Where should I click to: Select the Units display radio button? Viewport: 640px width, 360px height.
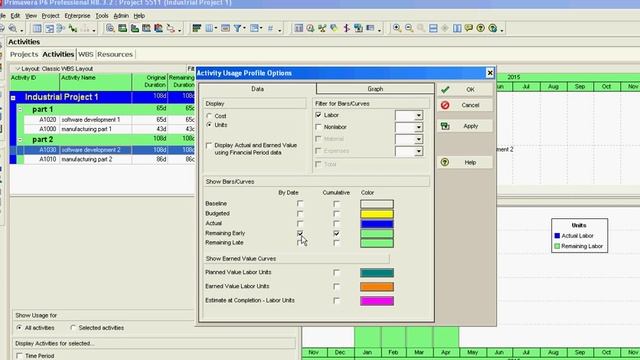point(209,125)
